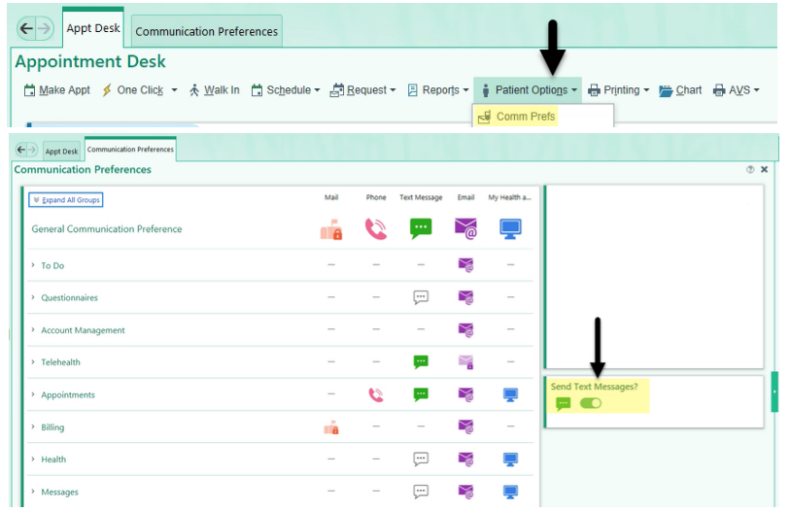The image size is (790, 511).
Task: Click the General Communication Email icon
Action: [x=466, y=229]
